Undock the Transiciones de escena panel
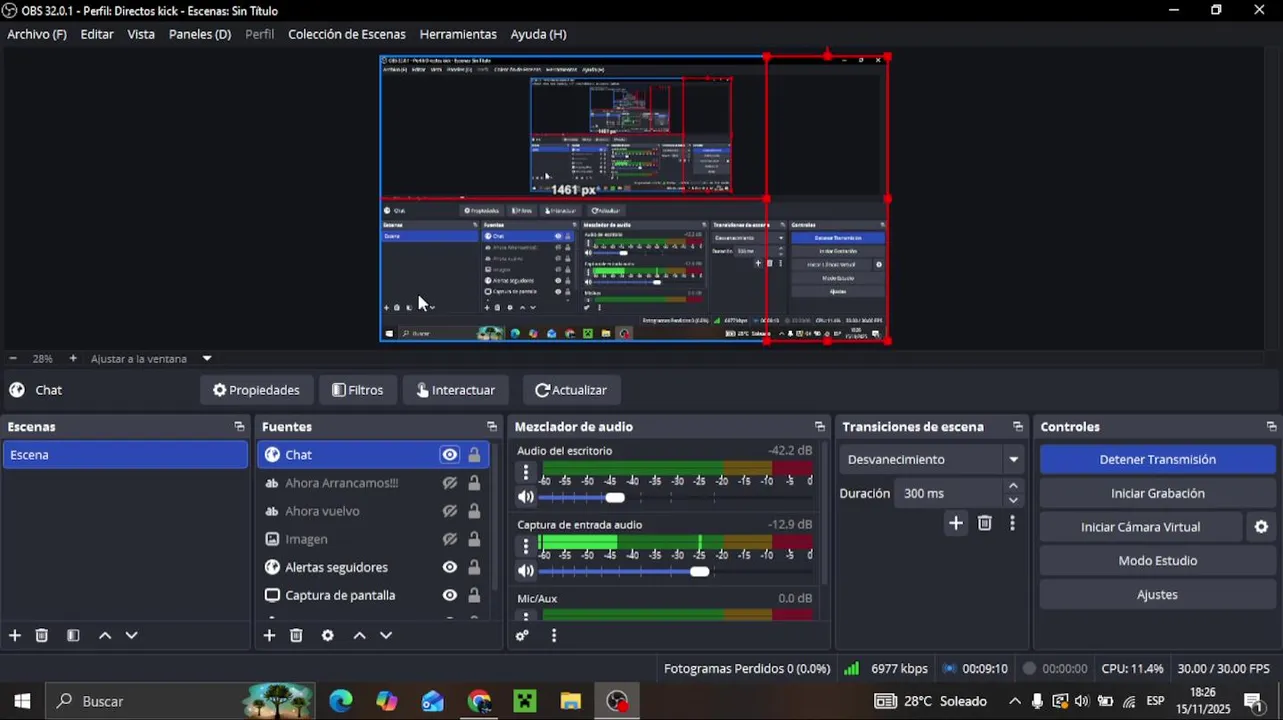The width and height of the screenshot is (1283, 720). pos(1018,427)
